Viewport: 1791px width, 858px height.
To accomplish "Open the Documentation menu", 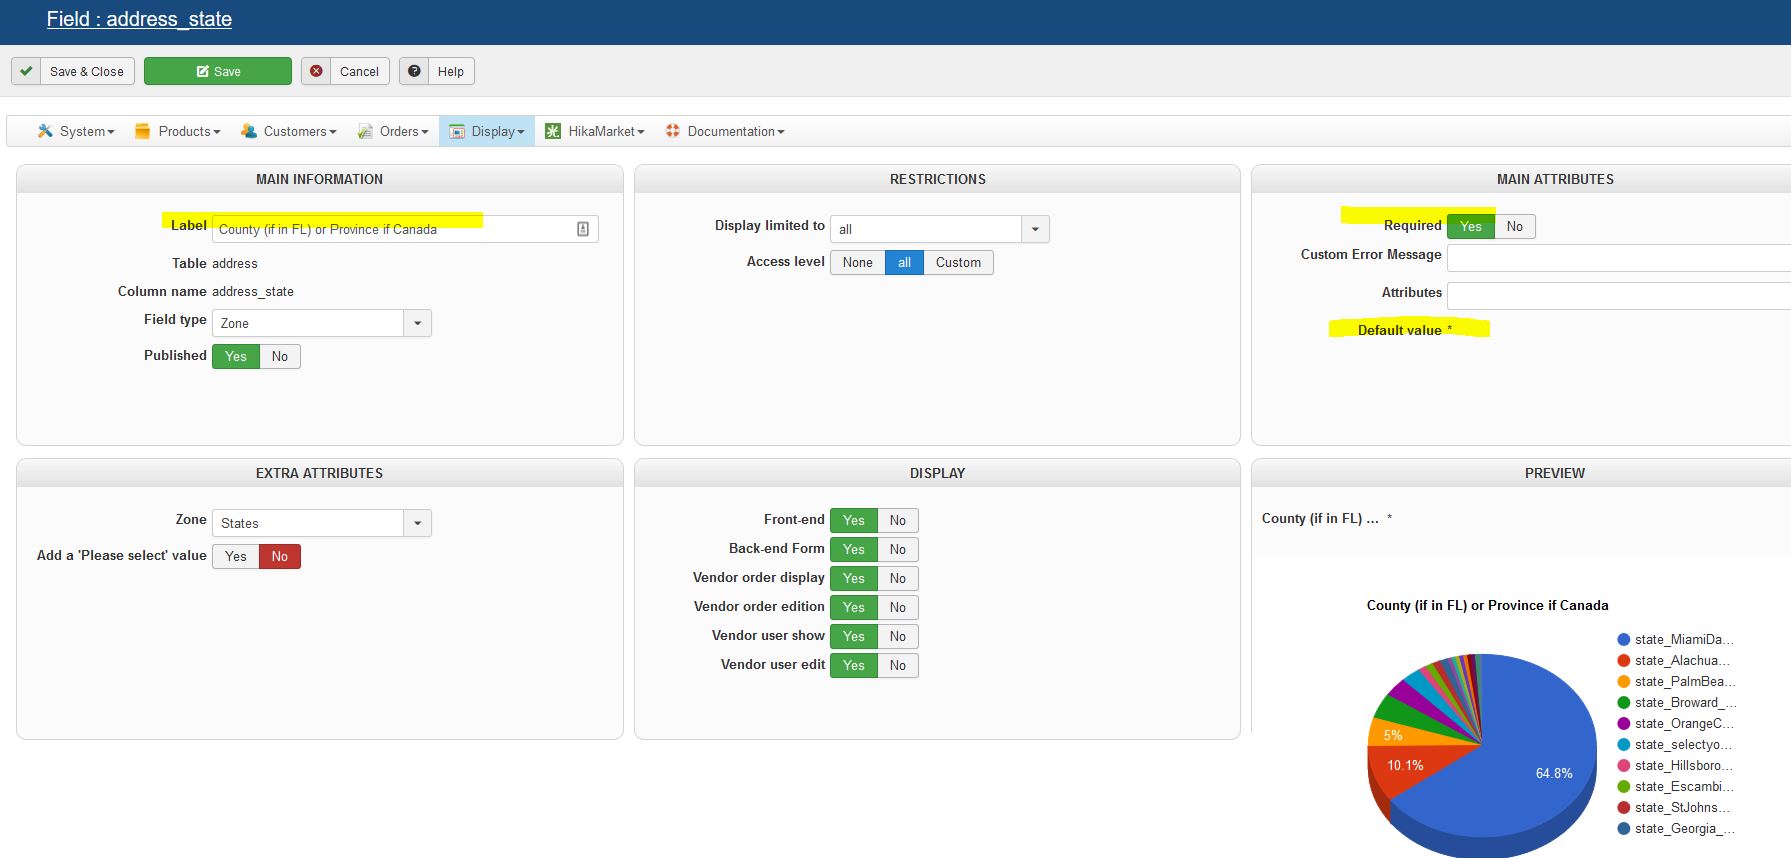I will (725, 131).
